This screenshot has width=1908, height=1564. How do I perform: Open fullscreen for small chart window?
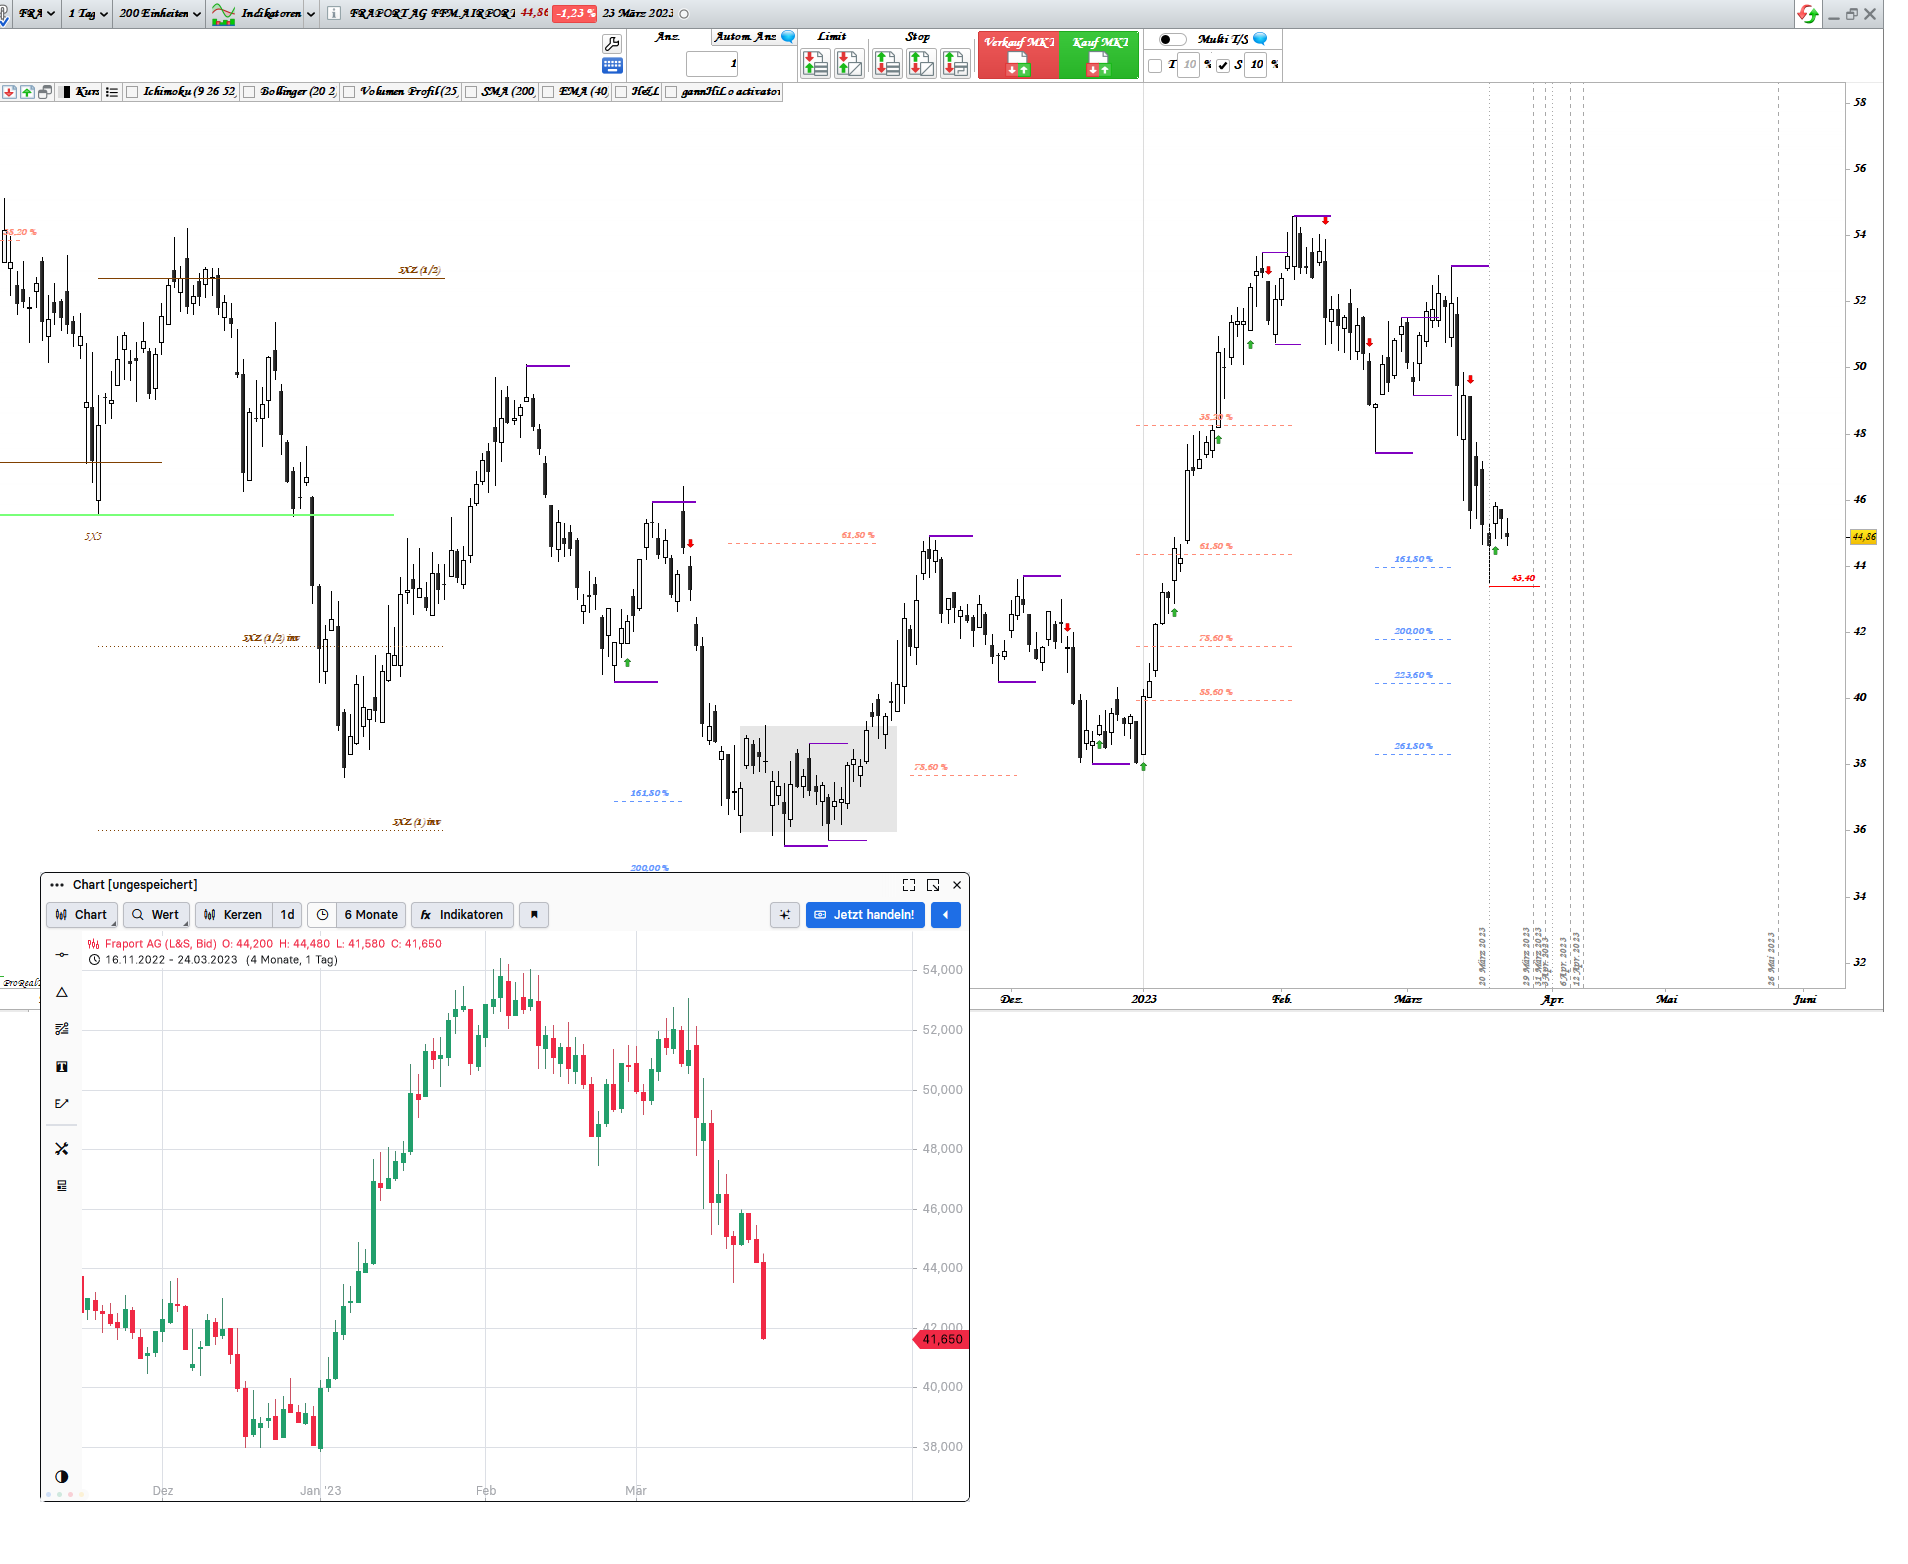(x=909, y=885)
